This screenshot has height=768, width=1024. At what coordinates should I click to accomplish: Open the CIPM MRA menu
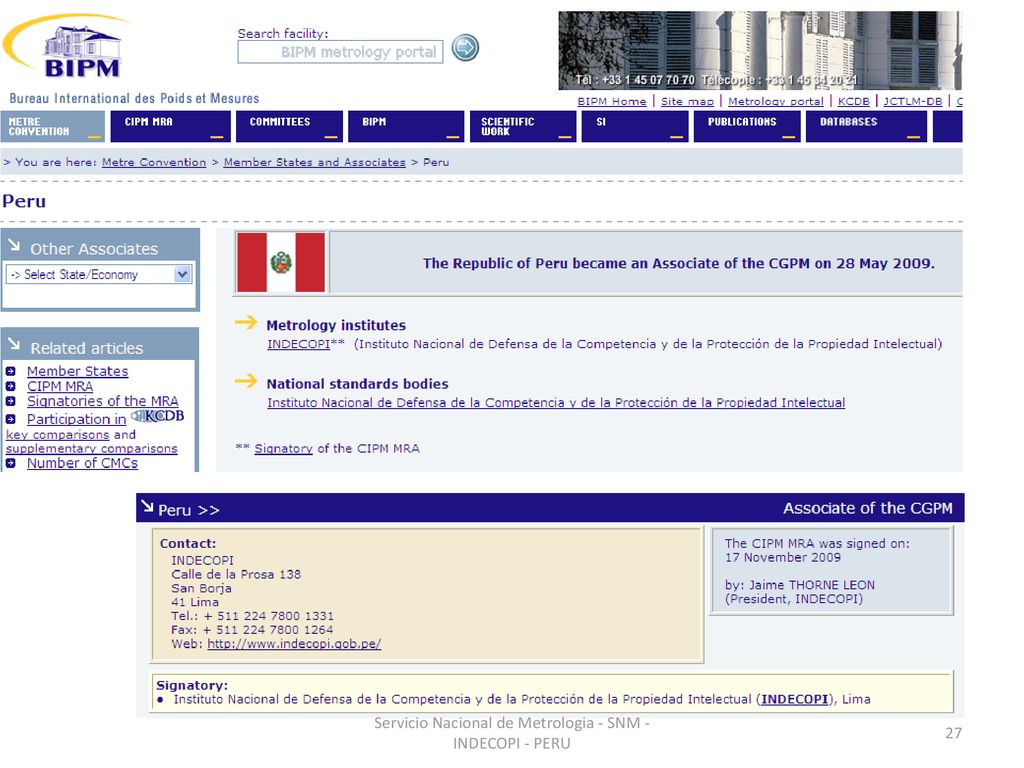coord(170,126)
